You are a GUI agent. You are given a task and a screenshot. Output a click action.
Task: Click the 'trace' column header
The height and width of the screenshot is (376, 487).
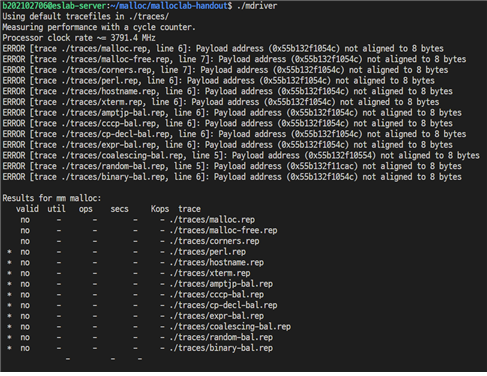pos(189,209)
